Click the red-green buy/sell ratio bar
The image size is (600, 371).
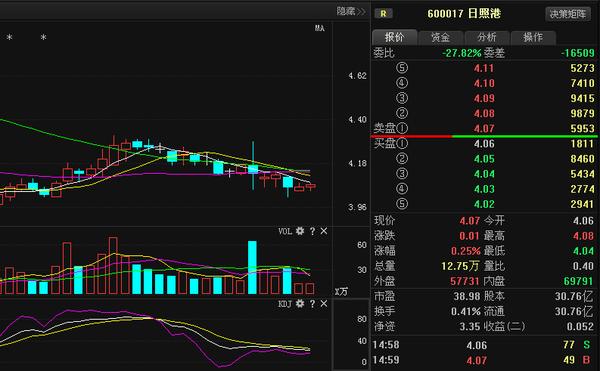484,136
